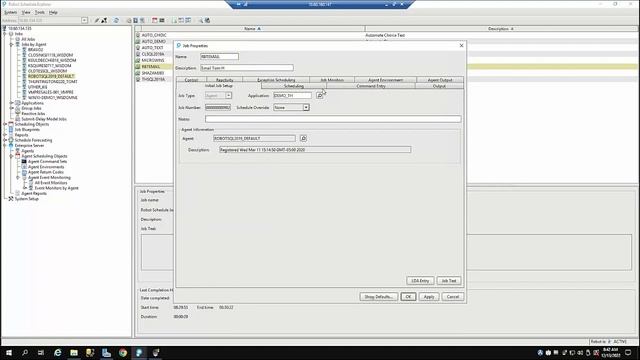Viewport: 640px width, 360px height.
Task: Click the Agent finder icon
Action: tap(303, 138)
